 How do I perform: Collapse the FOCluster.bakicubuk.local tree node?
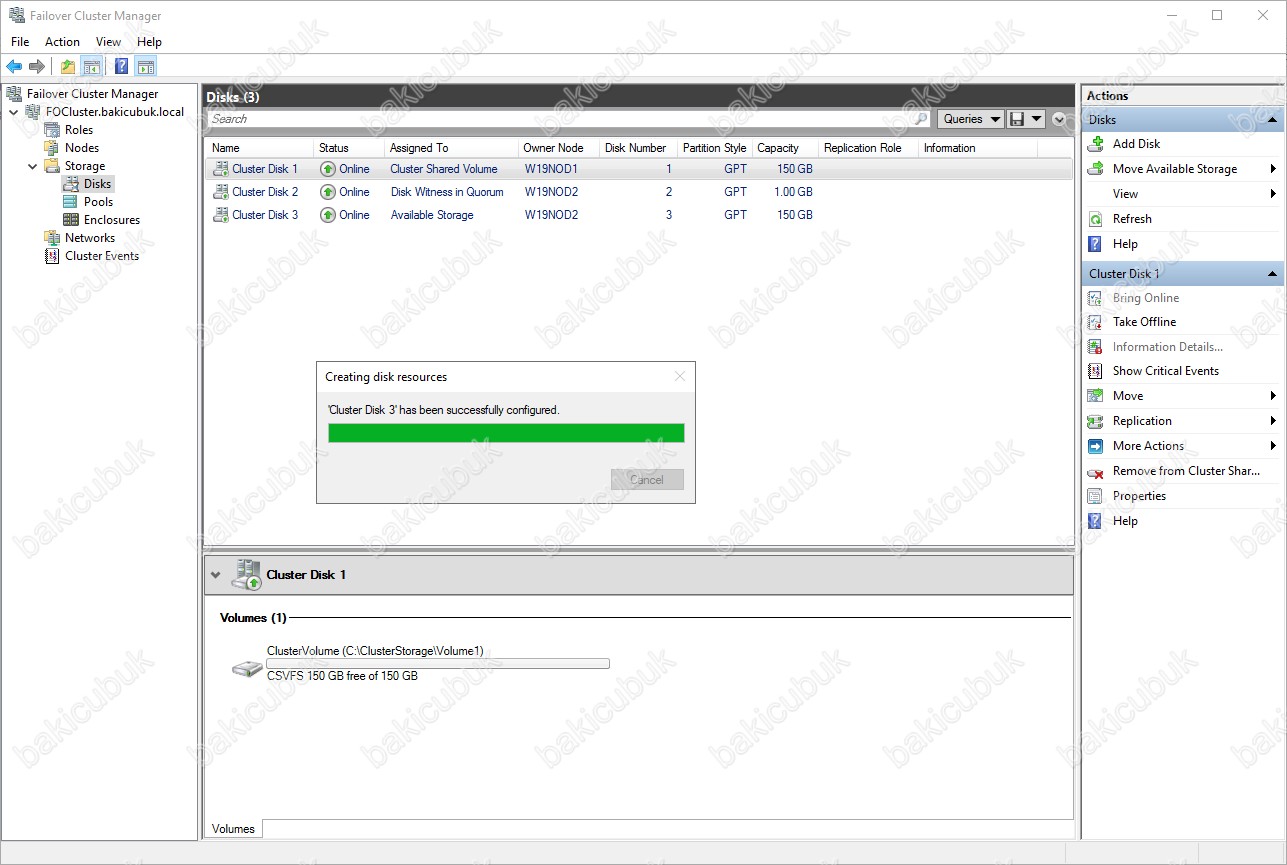click(13, 112)
